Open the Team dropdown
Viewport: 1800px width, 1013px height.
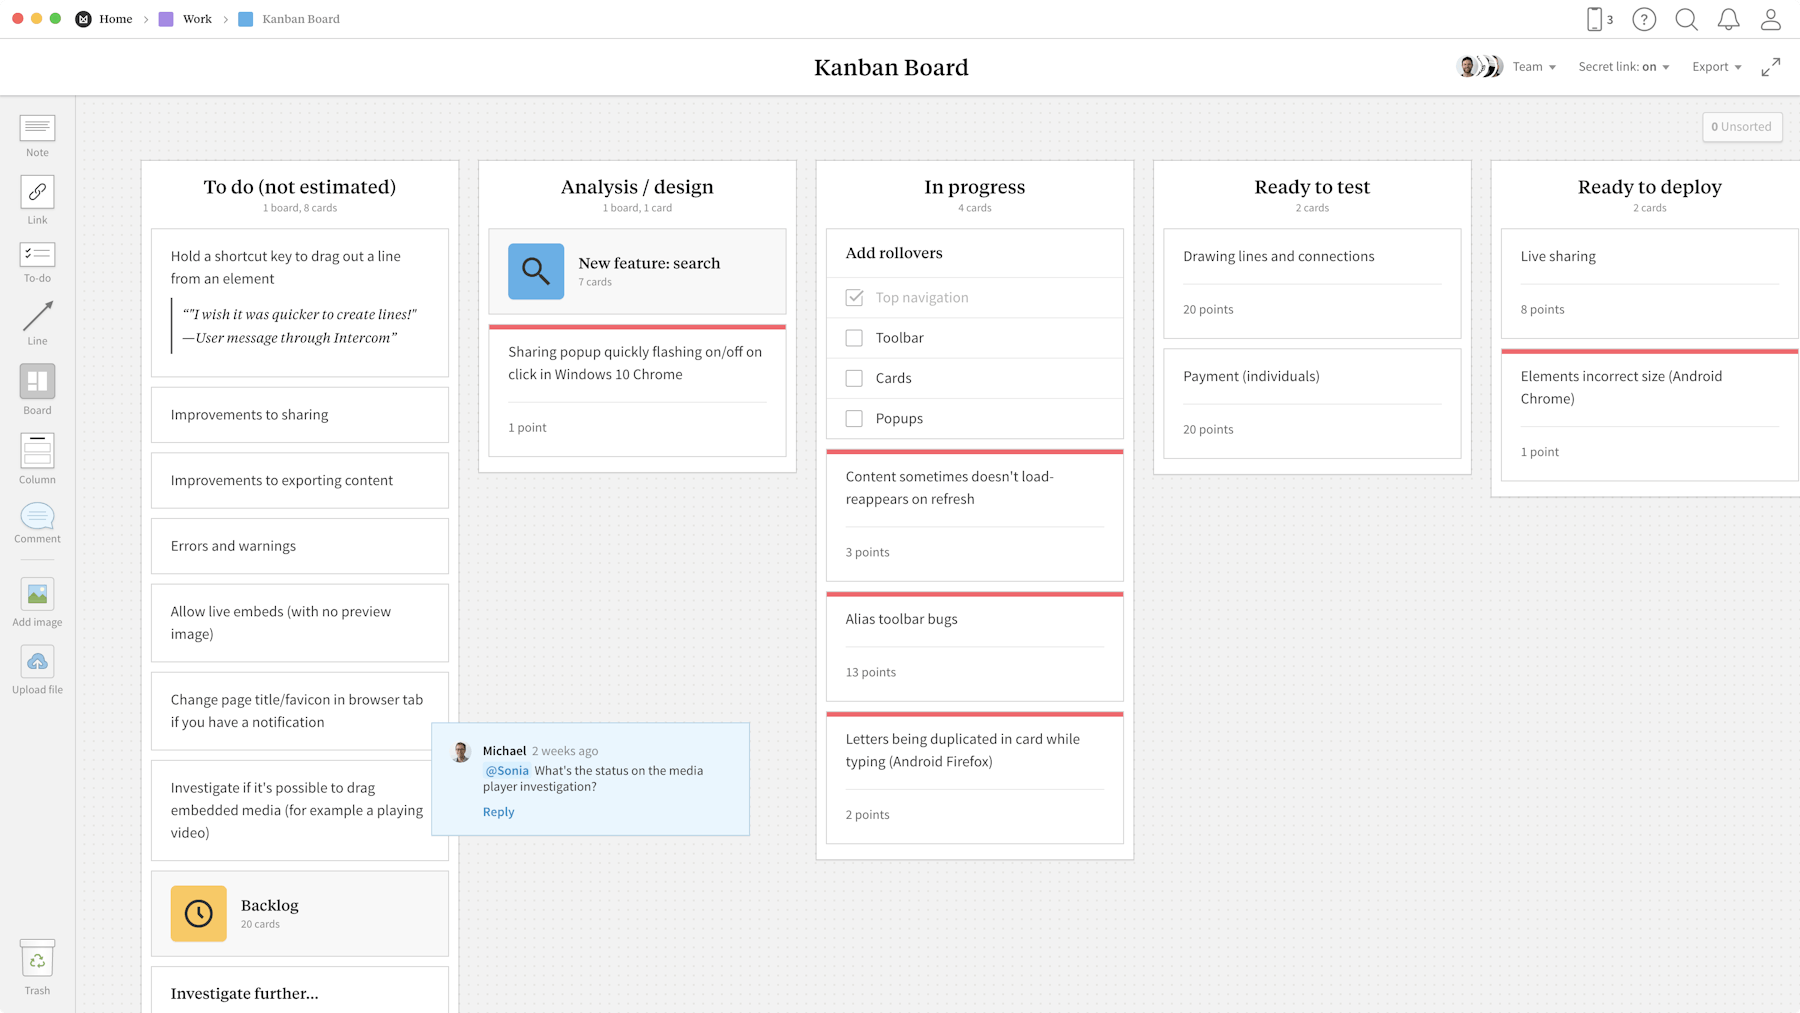[1532, 66]
